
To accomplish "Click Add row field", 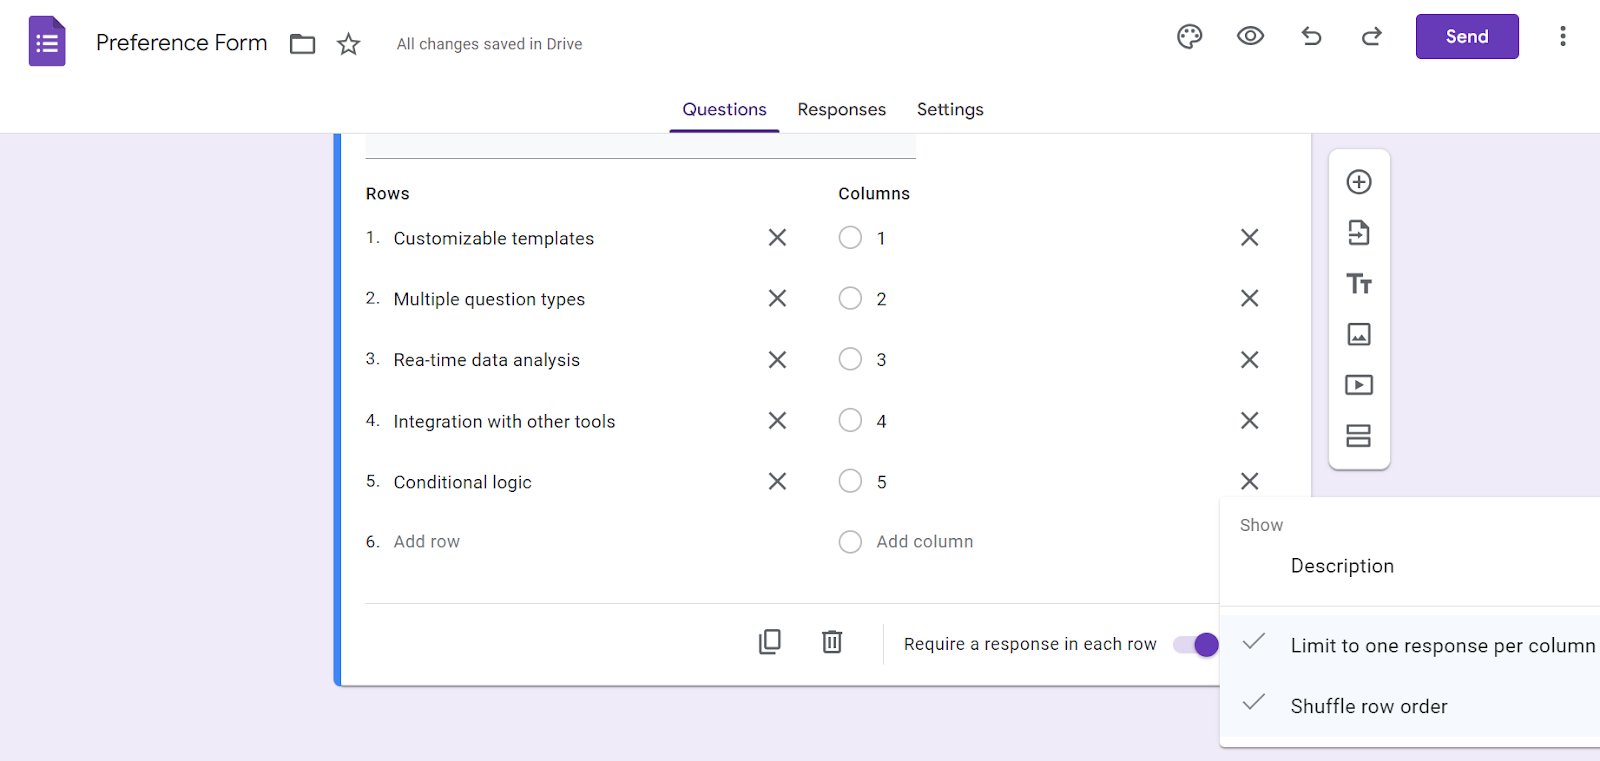I will click(427, 542).
